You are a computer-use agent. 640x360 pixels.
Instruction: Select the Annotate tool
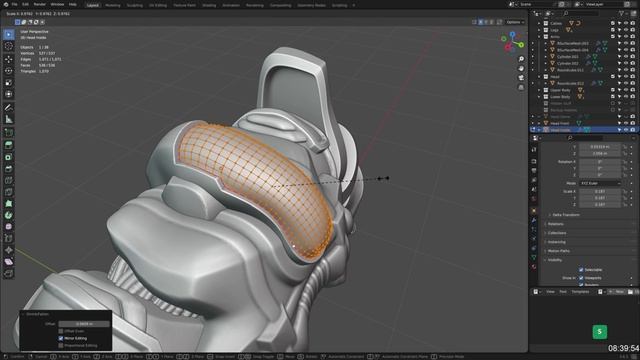[9, 108]
